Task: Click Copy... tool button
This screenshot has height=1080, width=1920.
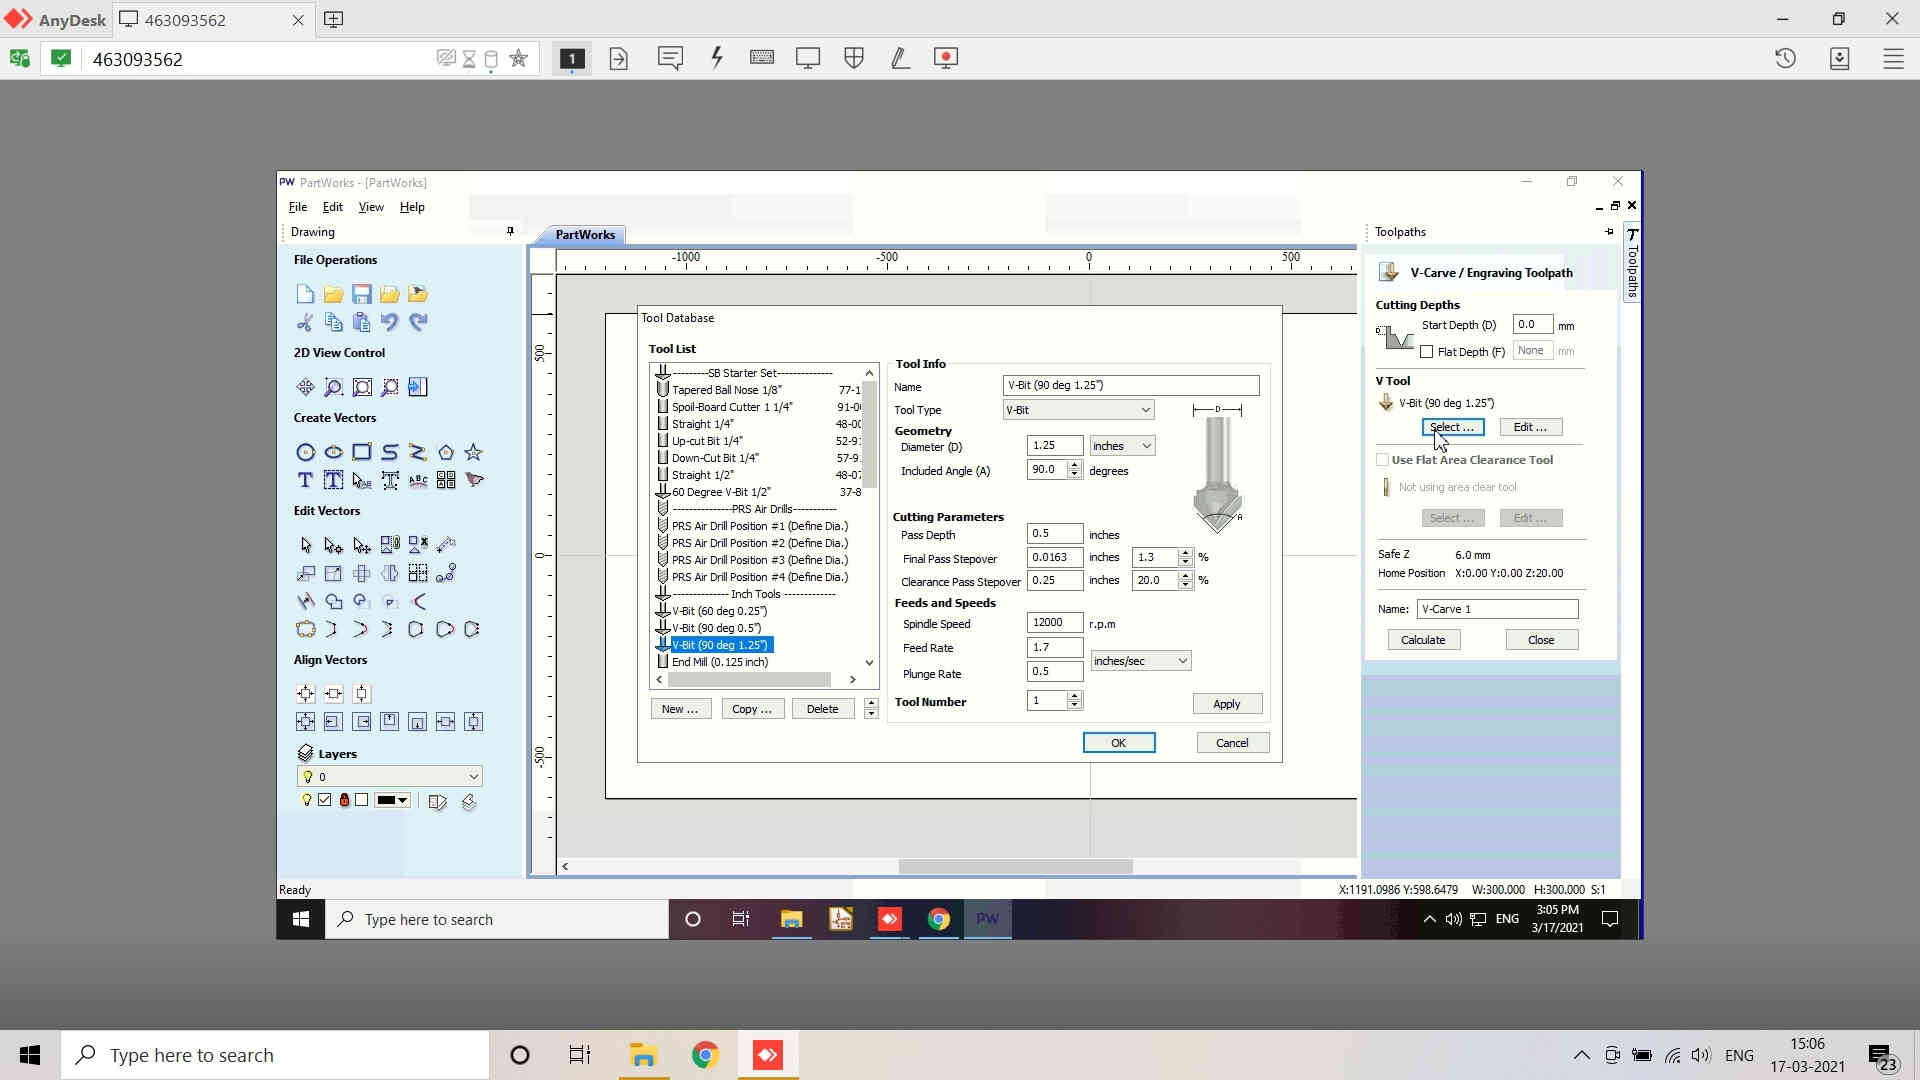Action: (752, 709)
